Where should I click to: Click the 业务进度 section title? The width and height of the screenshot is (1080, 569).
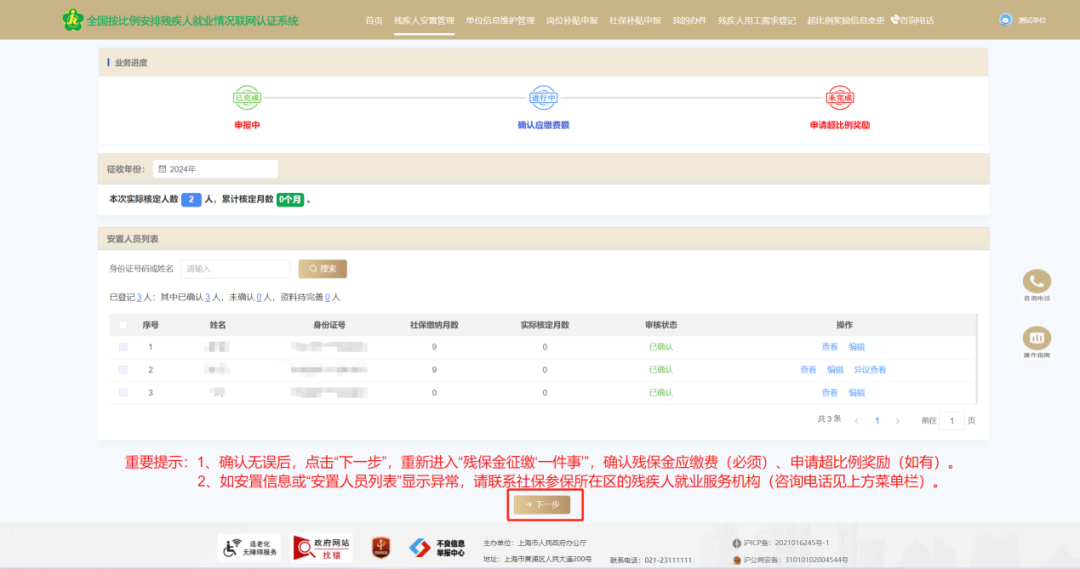click(x=131, y=63)
